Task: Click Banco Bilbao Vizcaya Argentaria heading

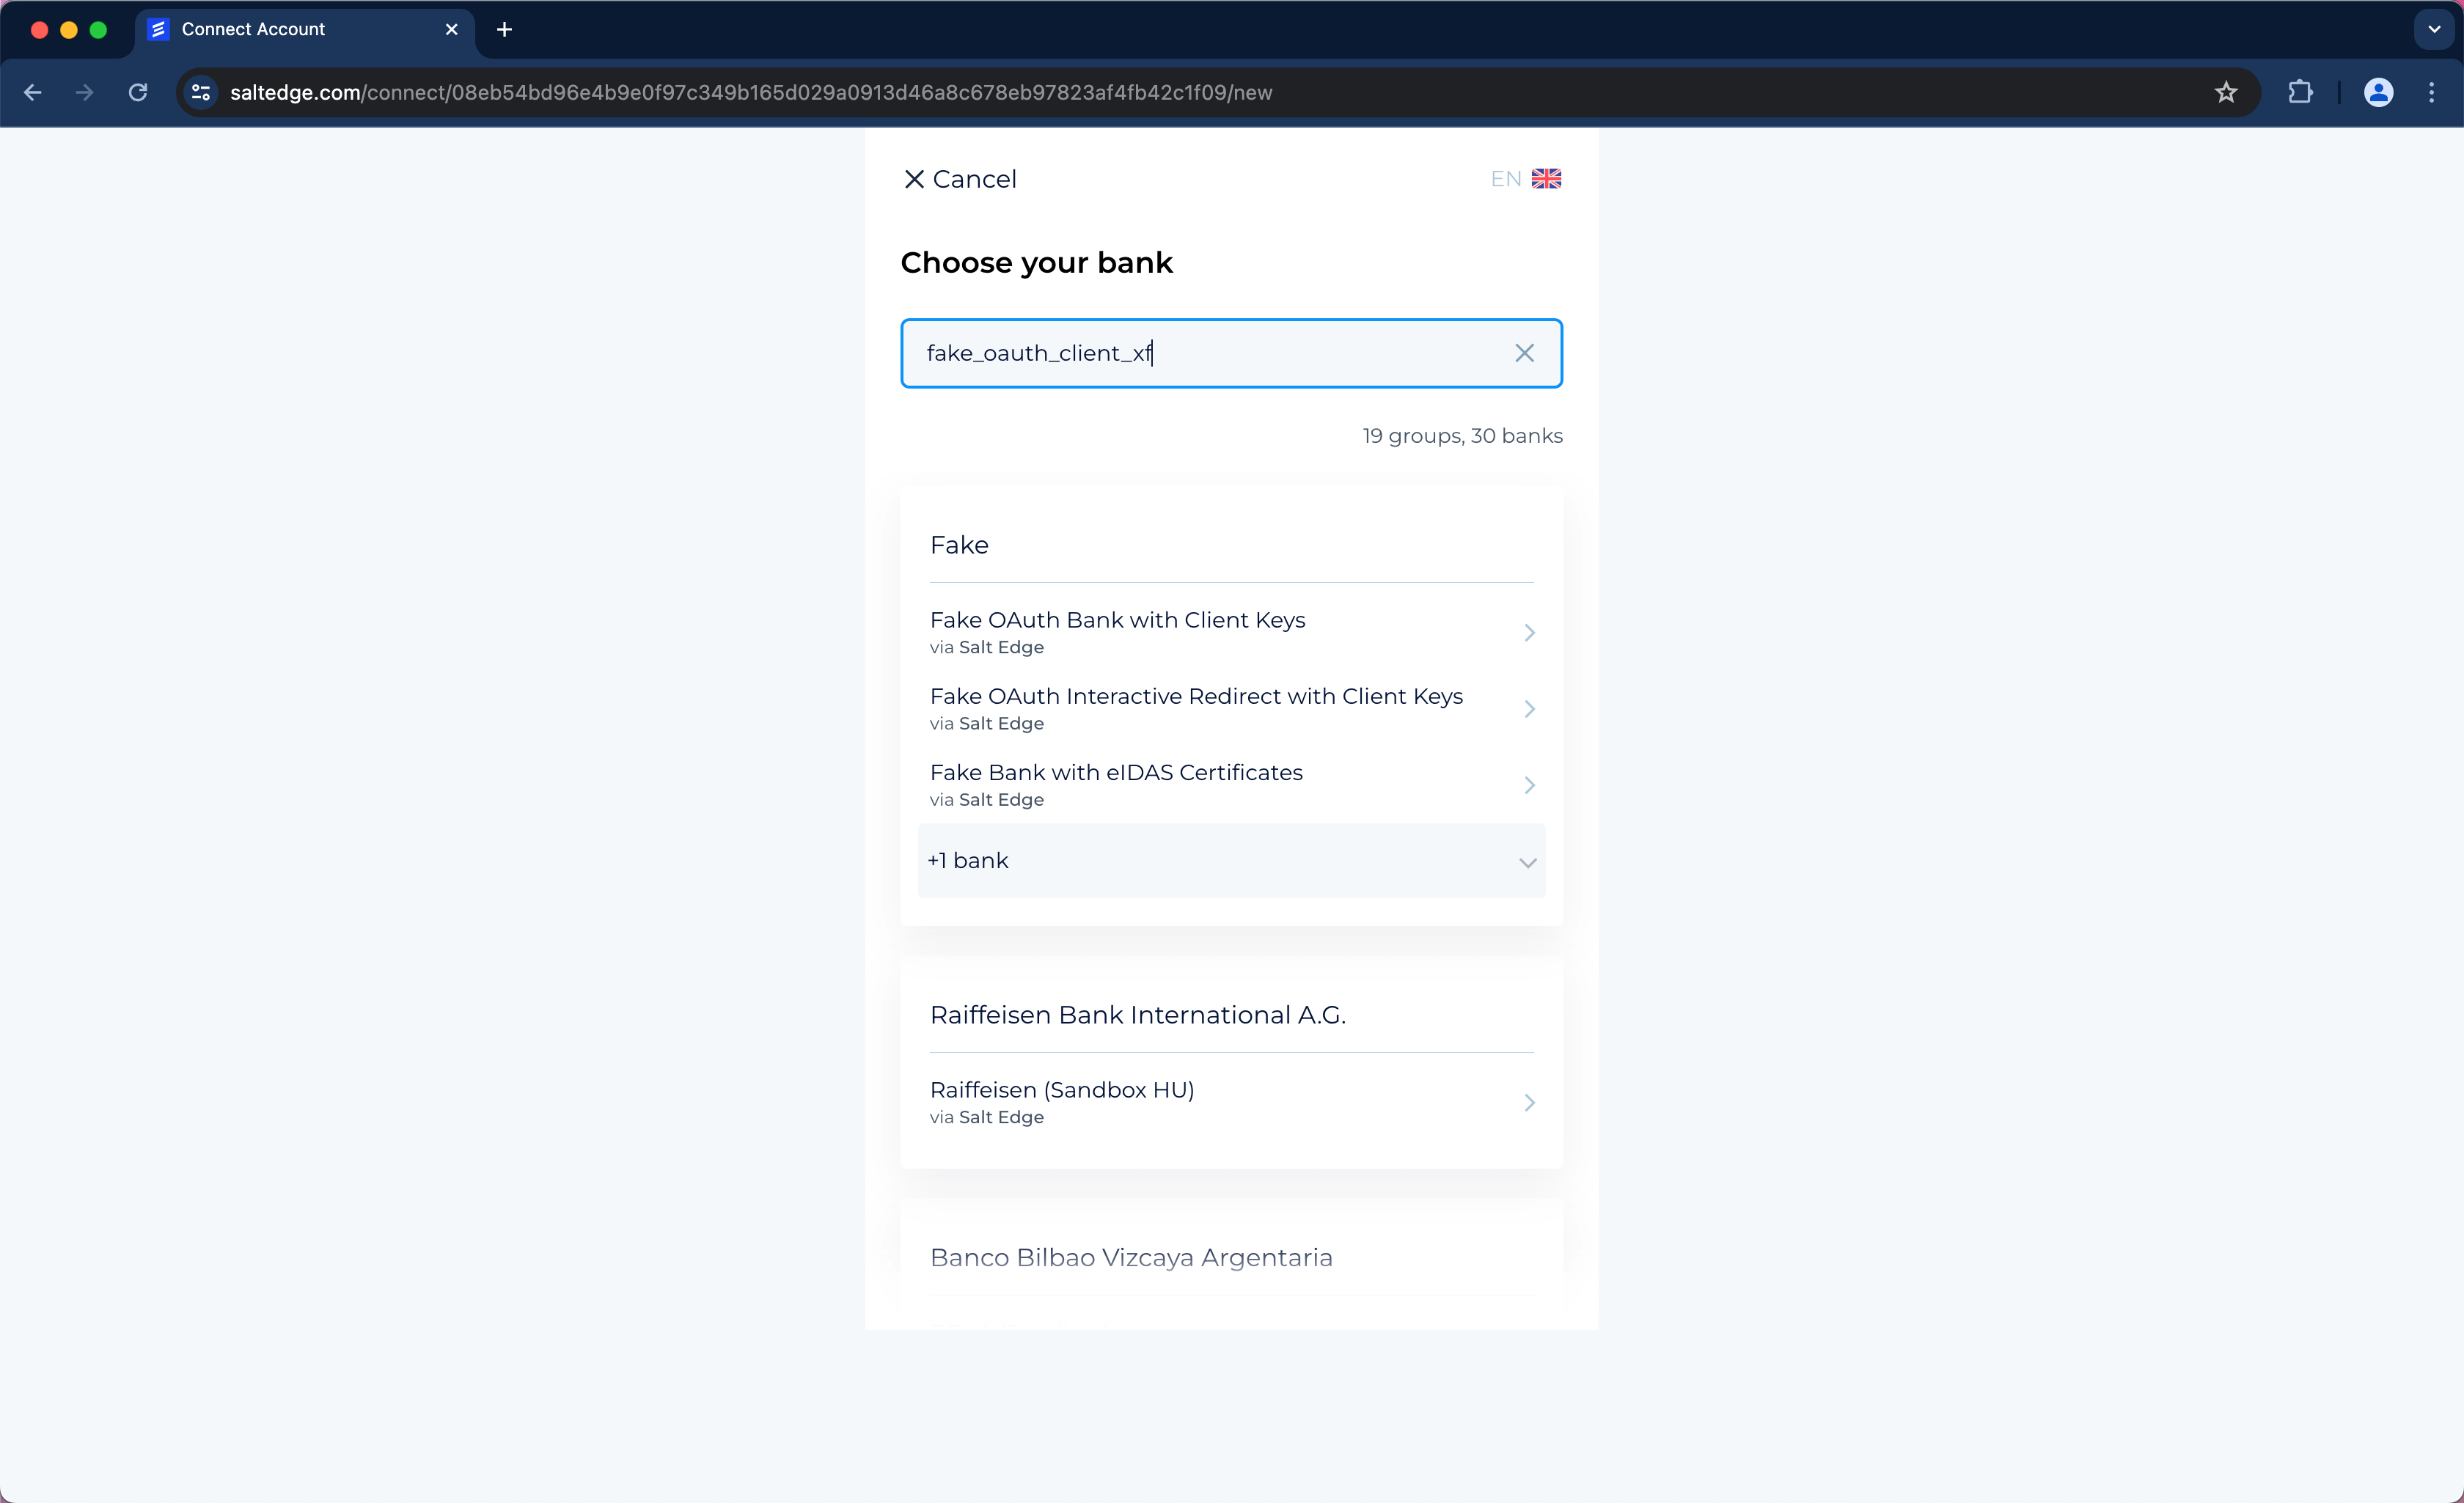Action: coord(1131,1257)
